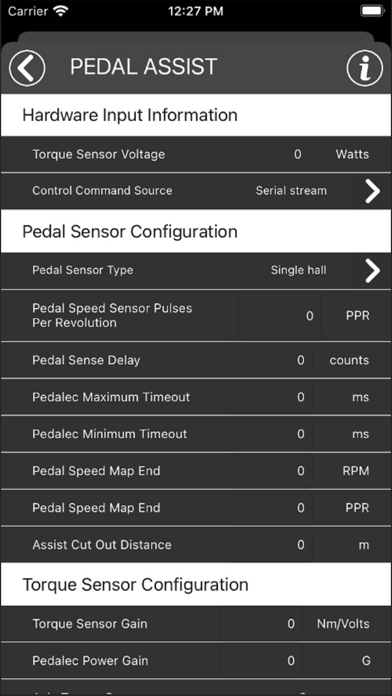
Task: Expand Control Command Source chevron
Action: point(372,191)
